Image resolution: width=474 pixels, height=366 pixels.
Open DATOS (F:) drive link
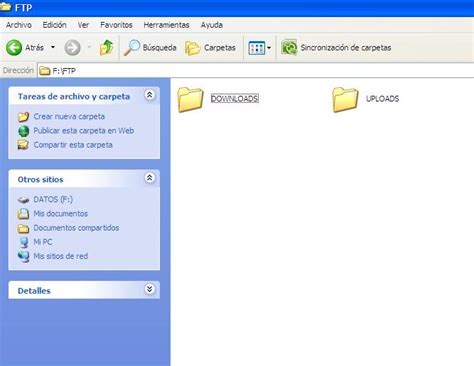tap(53, 199)
